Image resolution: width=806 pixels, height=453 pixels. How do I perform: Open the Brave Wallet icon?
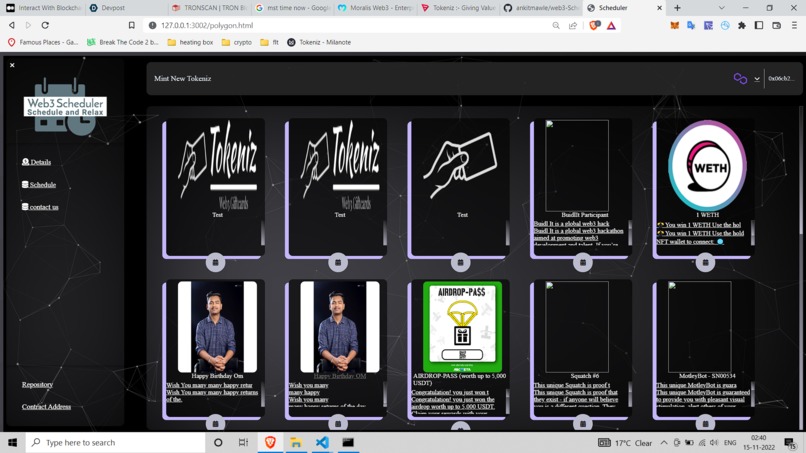tap(776, 25)
